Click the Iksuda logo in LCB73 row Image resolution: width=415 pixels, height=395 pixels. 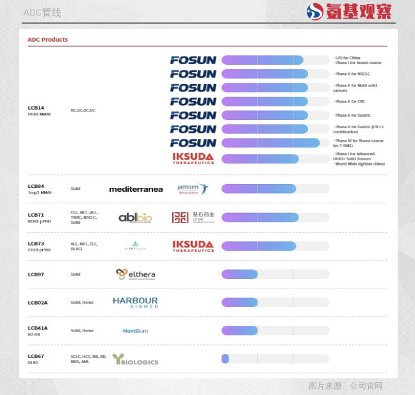[x=193, y=246]
